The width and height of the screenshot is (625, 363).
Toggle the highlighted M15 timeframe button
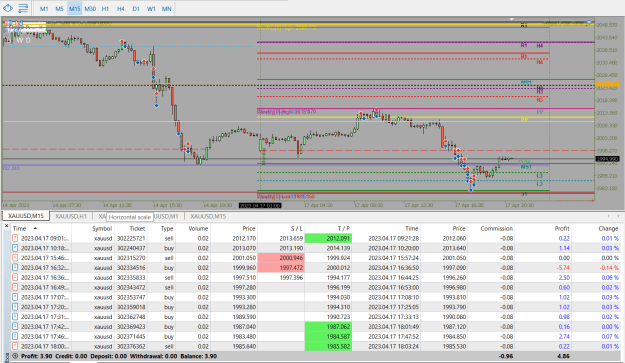point(74,8)
